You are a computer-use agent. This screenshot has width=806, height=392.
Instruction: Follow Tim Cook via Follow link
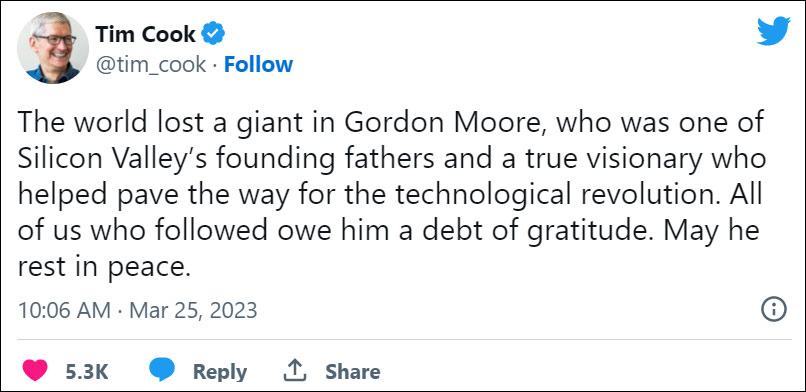[259, 64]
